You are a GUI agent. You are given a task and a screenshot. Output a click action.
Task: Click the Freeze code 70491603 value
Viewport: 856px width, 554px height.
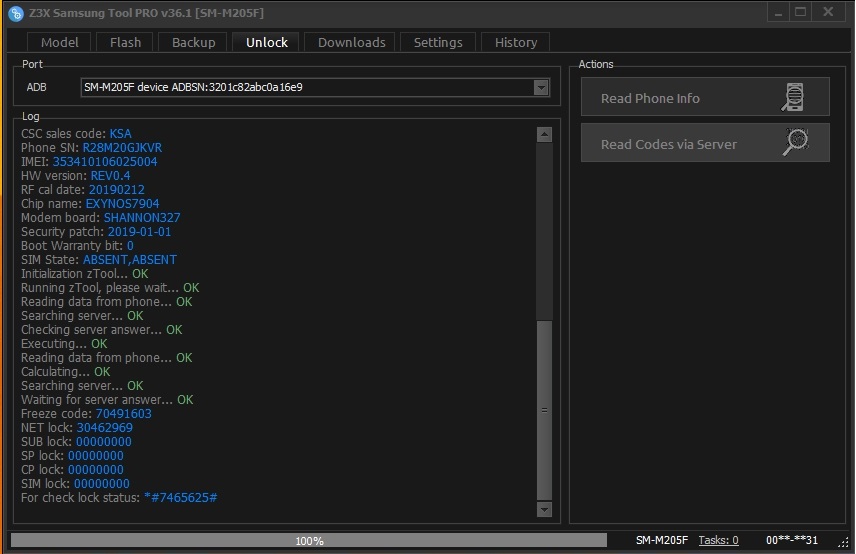click(x=123, y=414)
